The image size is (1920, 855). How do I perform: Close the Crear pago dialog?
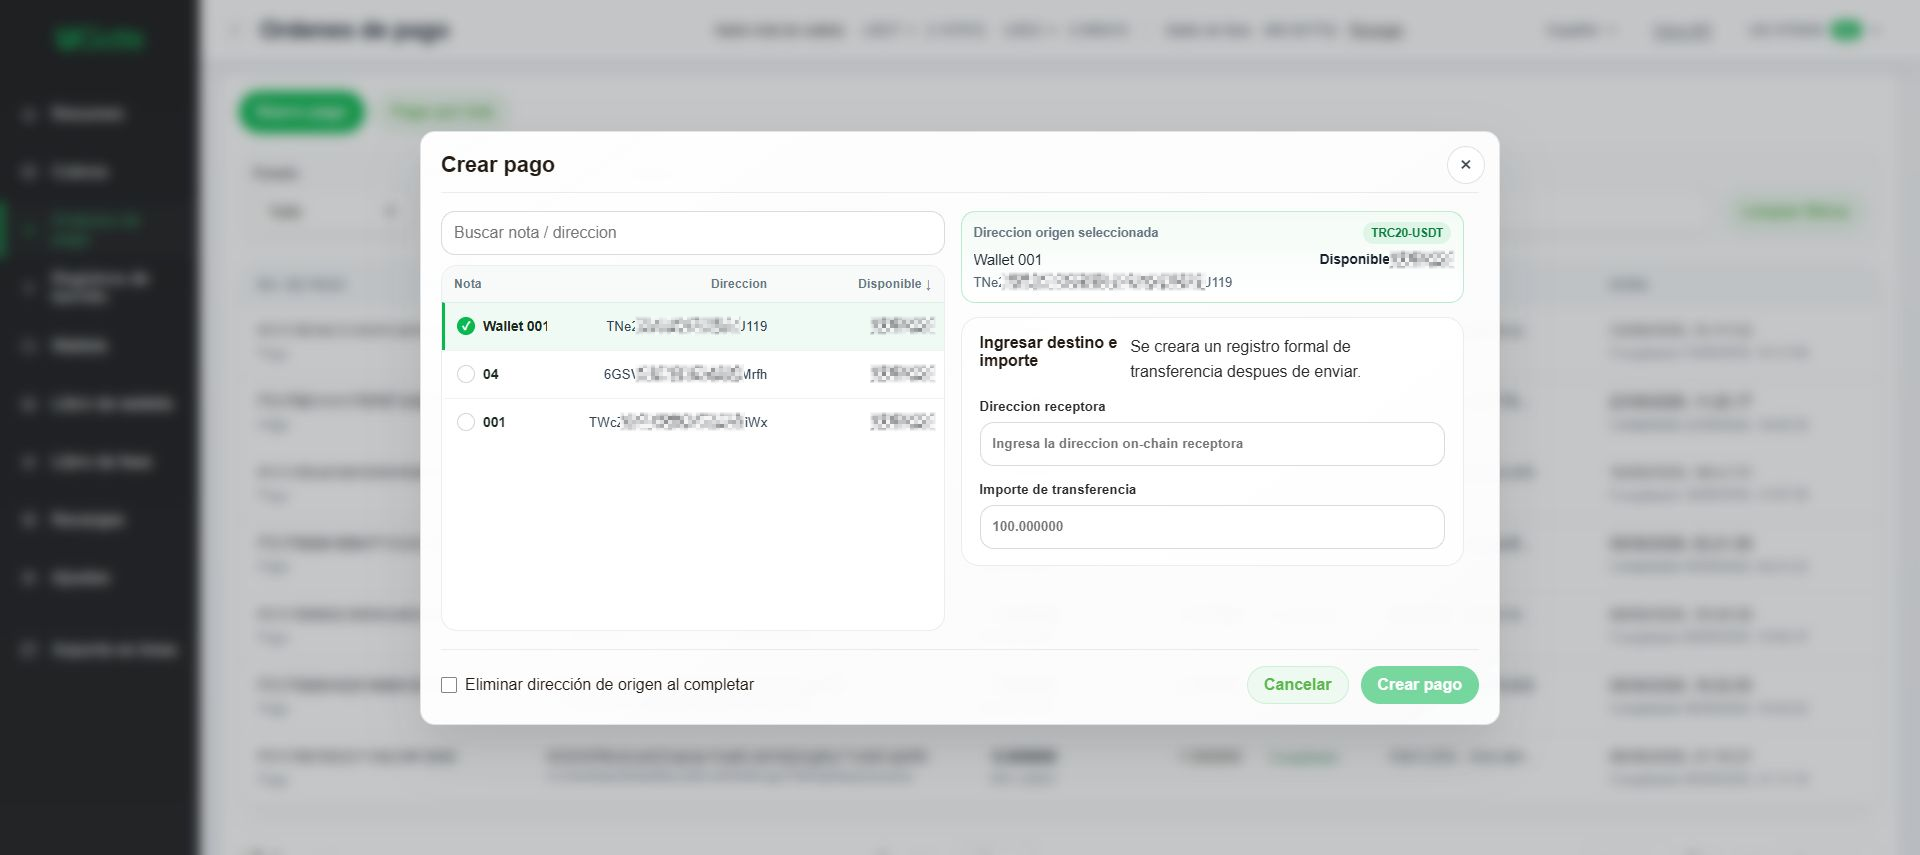click(1465, 165)
